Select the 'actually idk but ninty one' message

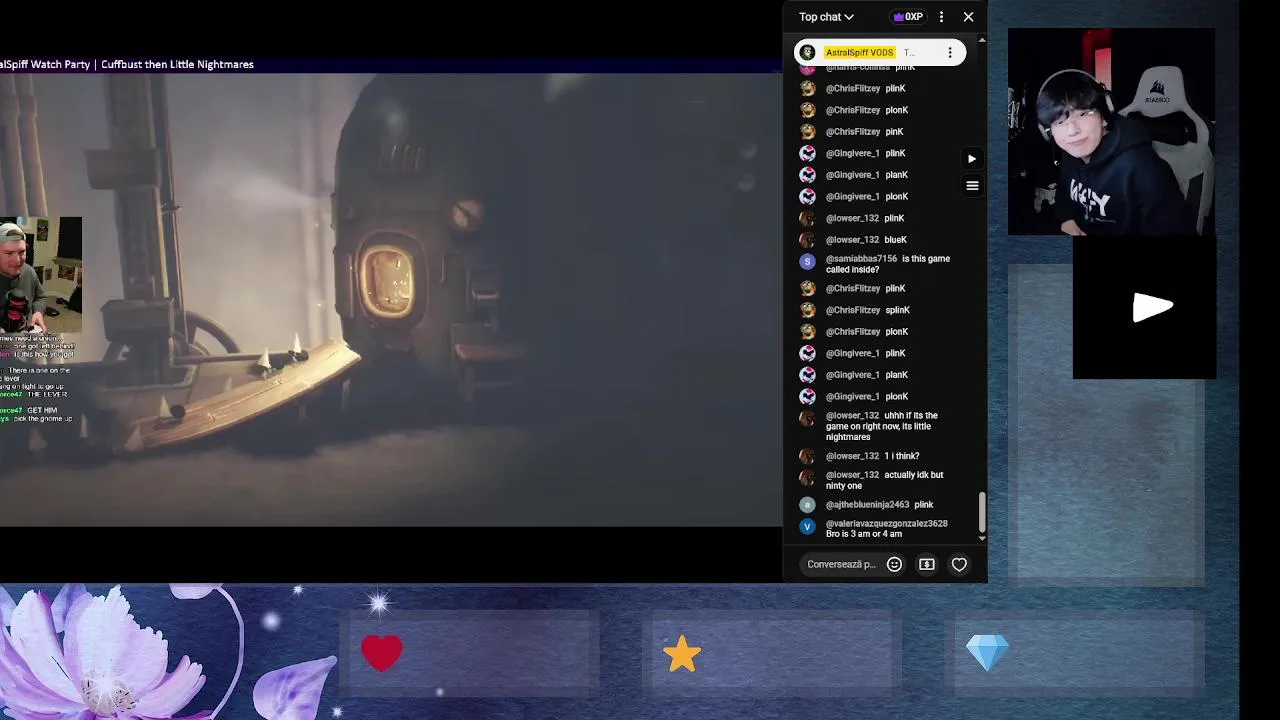click(x=886, y=480)
